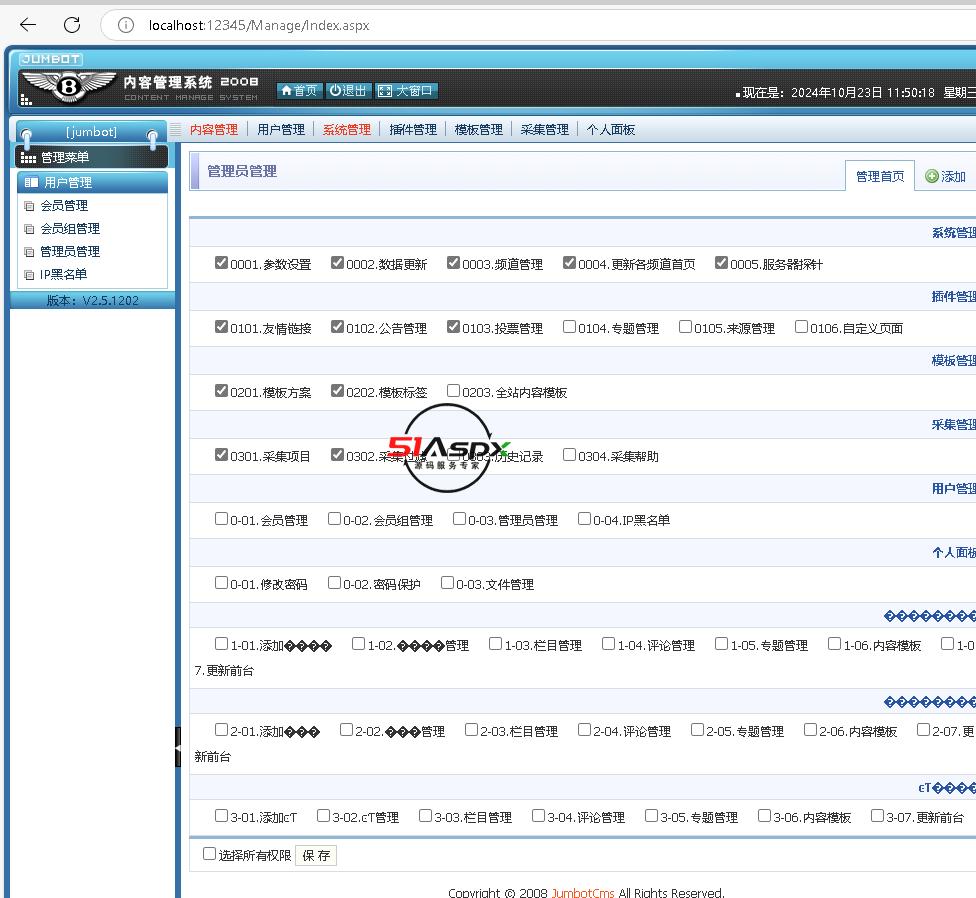Click the 退出 logout power icon
Screen dimensions: 976x898
click(x=336, y=91)
